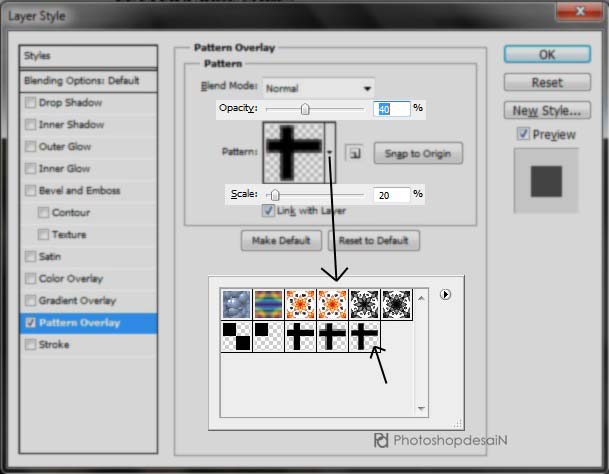This screenshot has height=474, width=609.
Task: Select the first black checker square pattern
Action: (x=237, y=336)
